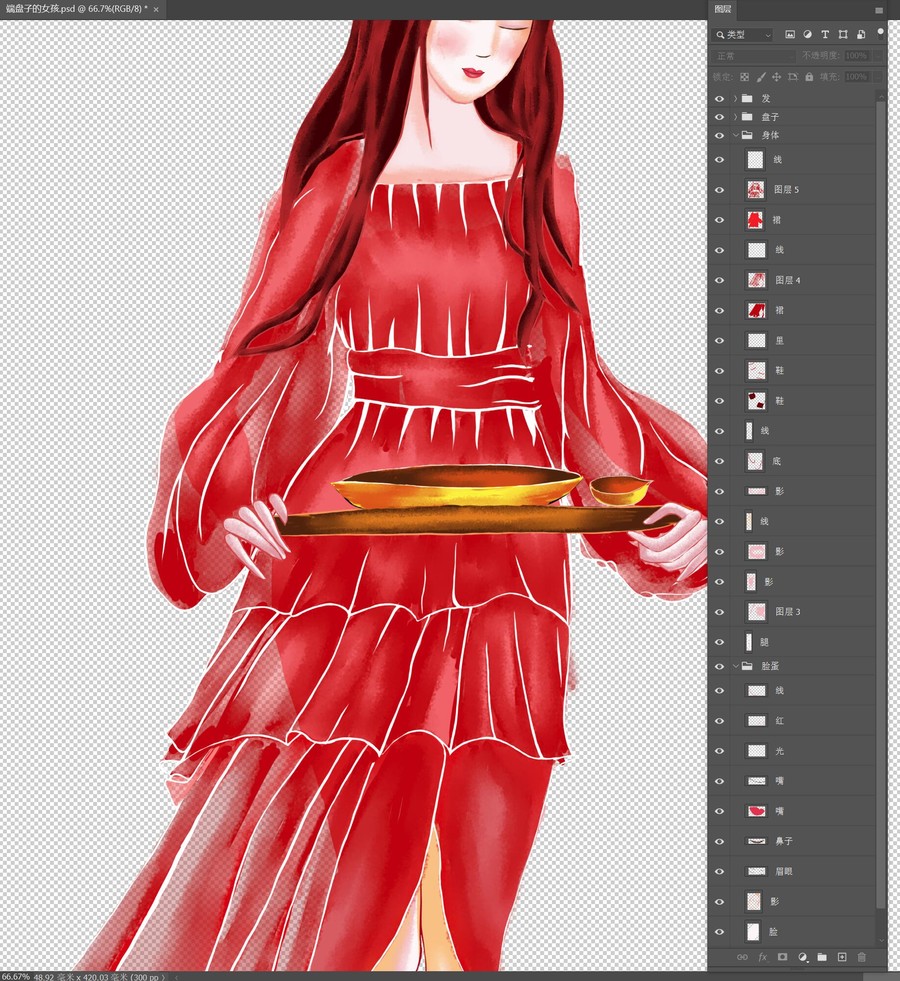Create new layer icon
The height and width of the screenshot is (981, 900).
click(x=842, y=957)
